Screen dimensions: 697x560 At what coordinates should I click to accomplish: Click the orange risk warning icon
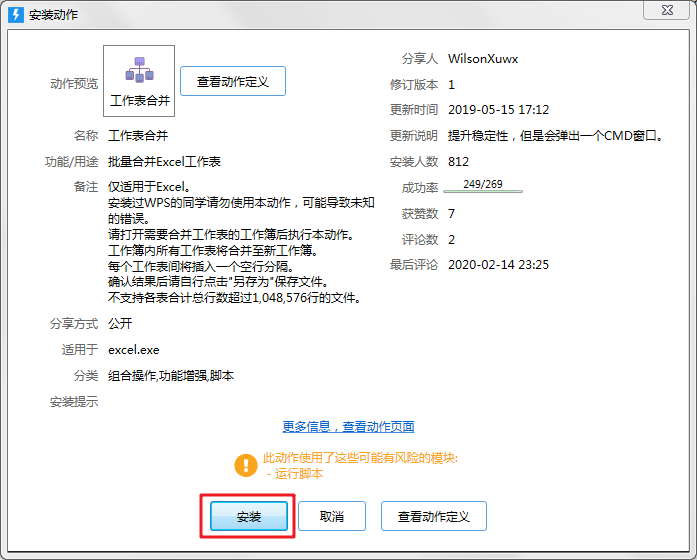point(246,465)
